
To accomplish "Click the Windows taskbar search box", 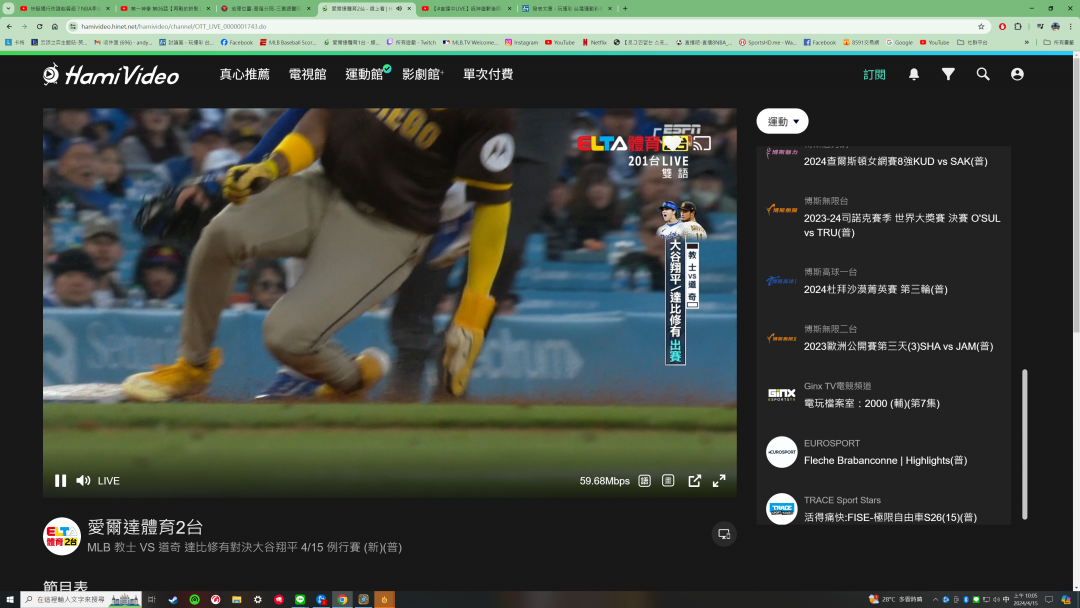I will point(81,600).
